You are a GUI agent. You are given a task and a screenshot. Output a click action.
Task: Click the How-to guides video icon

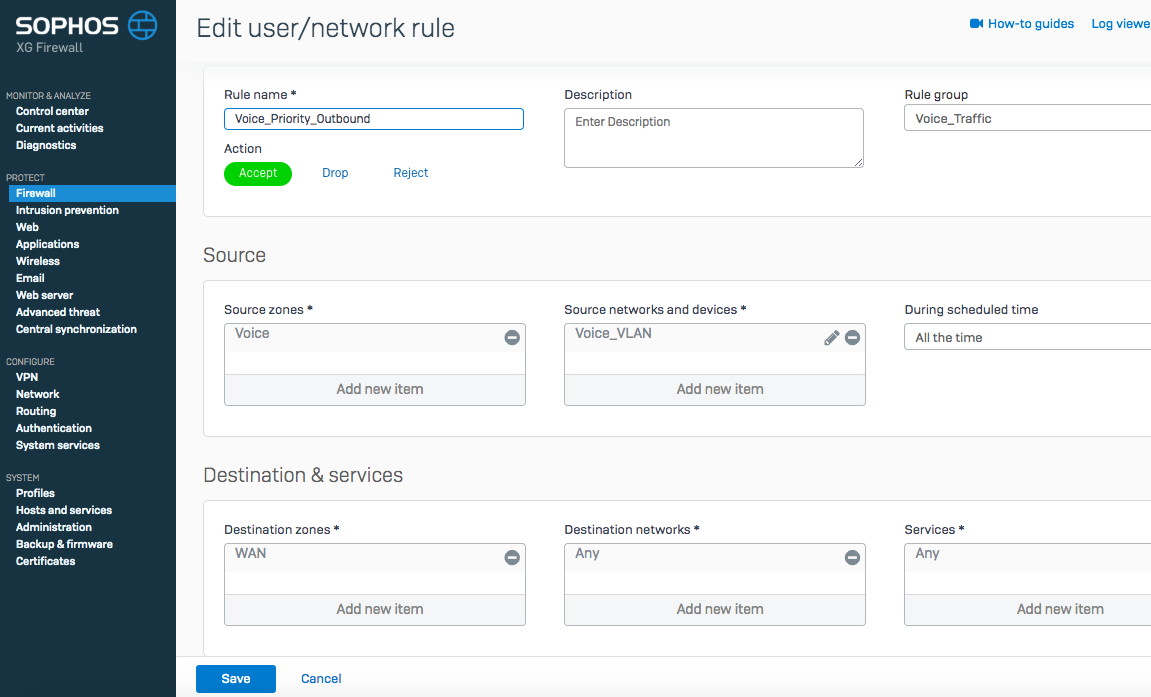(977, 24)
